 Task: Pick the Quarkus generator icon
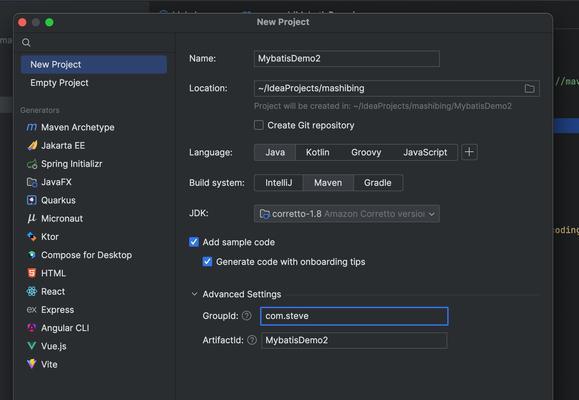click(x=32, y=200)
